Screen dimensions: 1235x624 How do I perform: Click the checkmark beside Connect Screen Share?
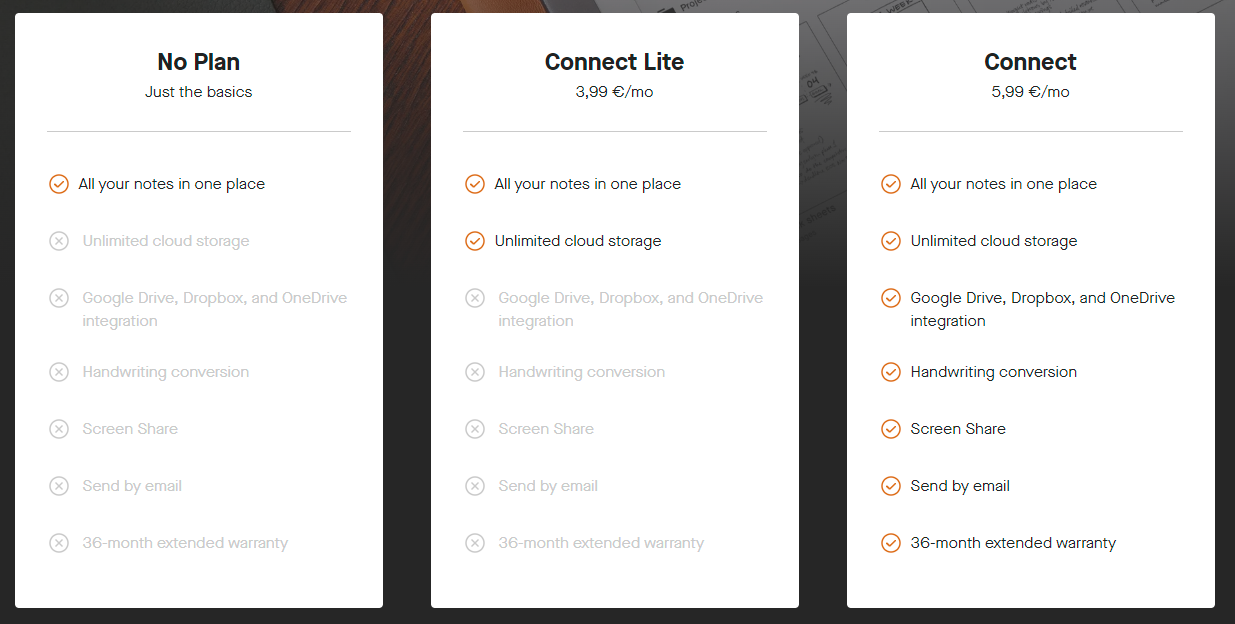point(891,429)
